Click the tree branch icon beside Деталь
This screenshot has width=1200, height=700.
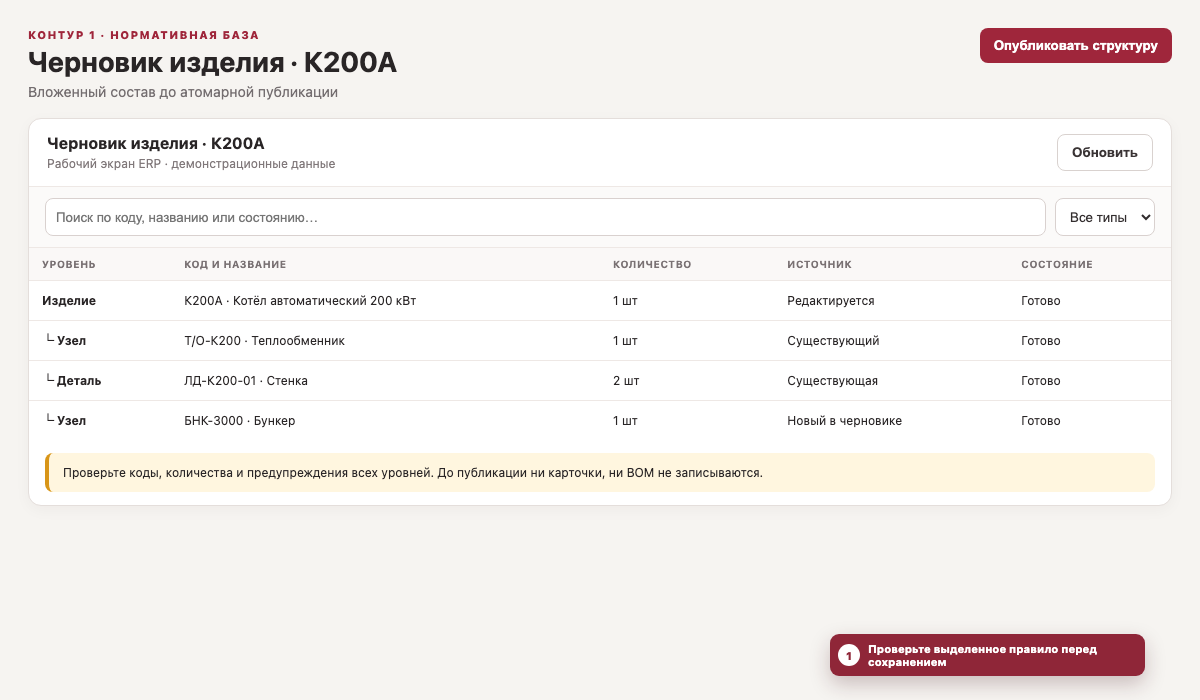coord(48,380)
